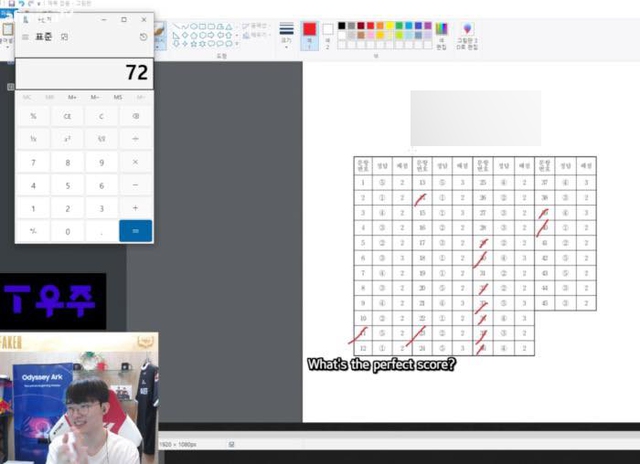Click the square root button
This screenshot has height=464, width=640.
[x=101, y=139]
